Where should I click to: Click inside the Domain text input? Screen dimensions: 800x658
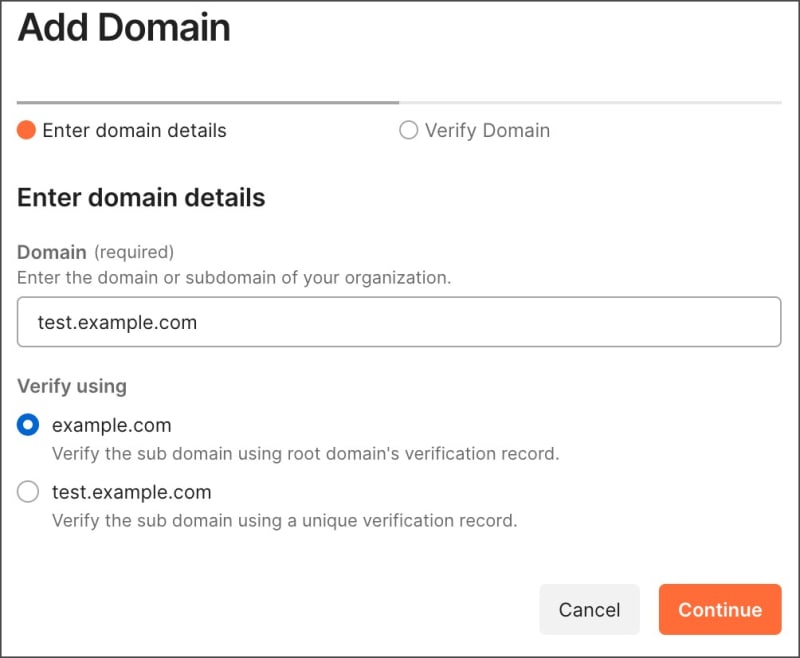coord(398,322)
